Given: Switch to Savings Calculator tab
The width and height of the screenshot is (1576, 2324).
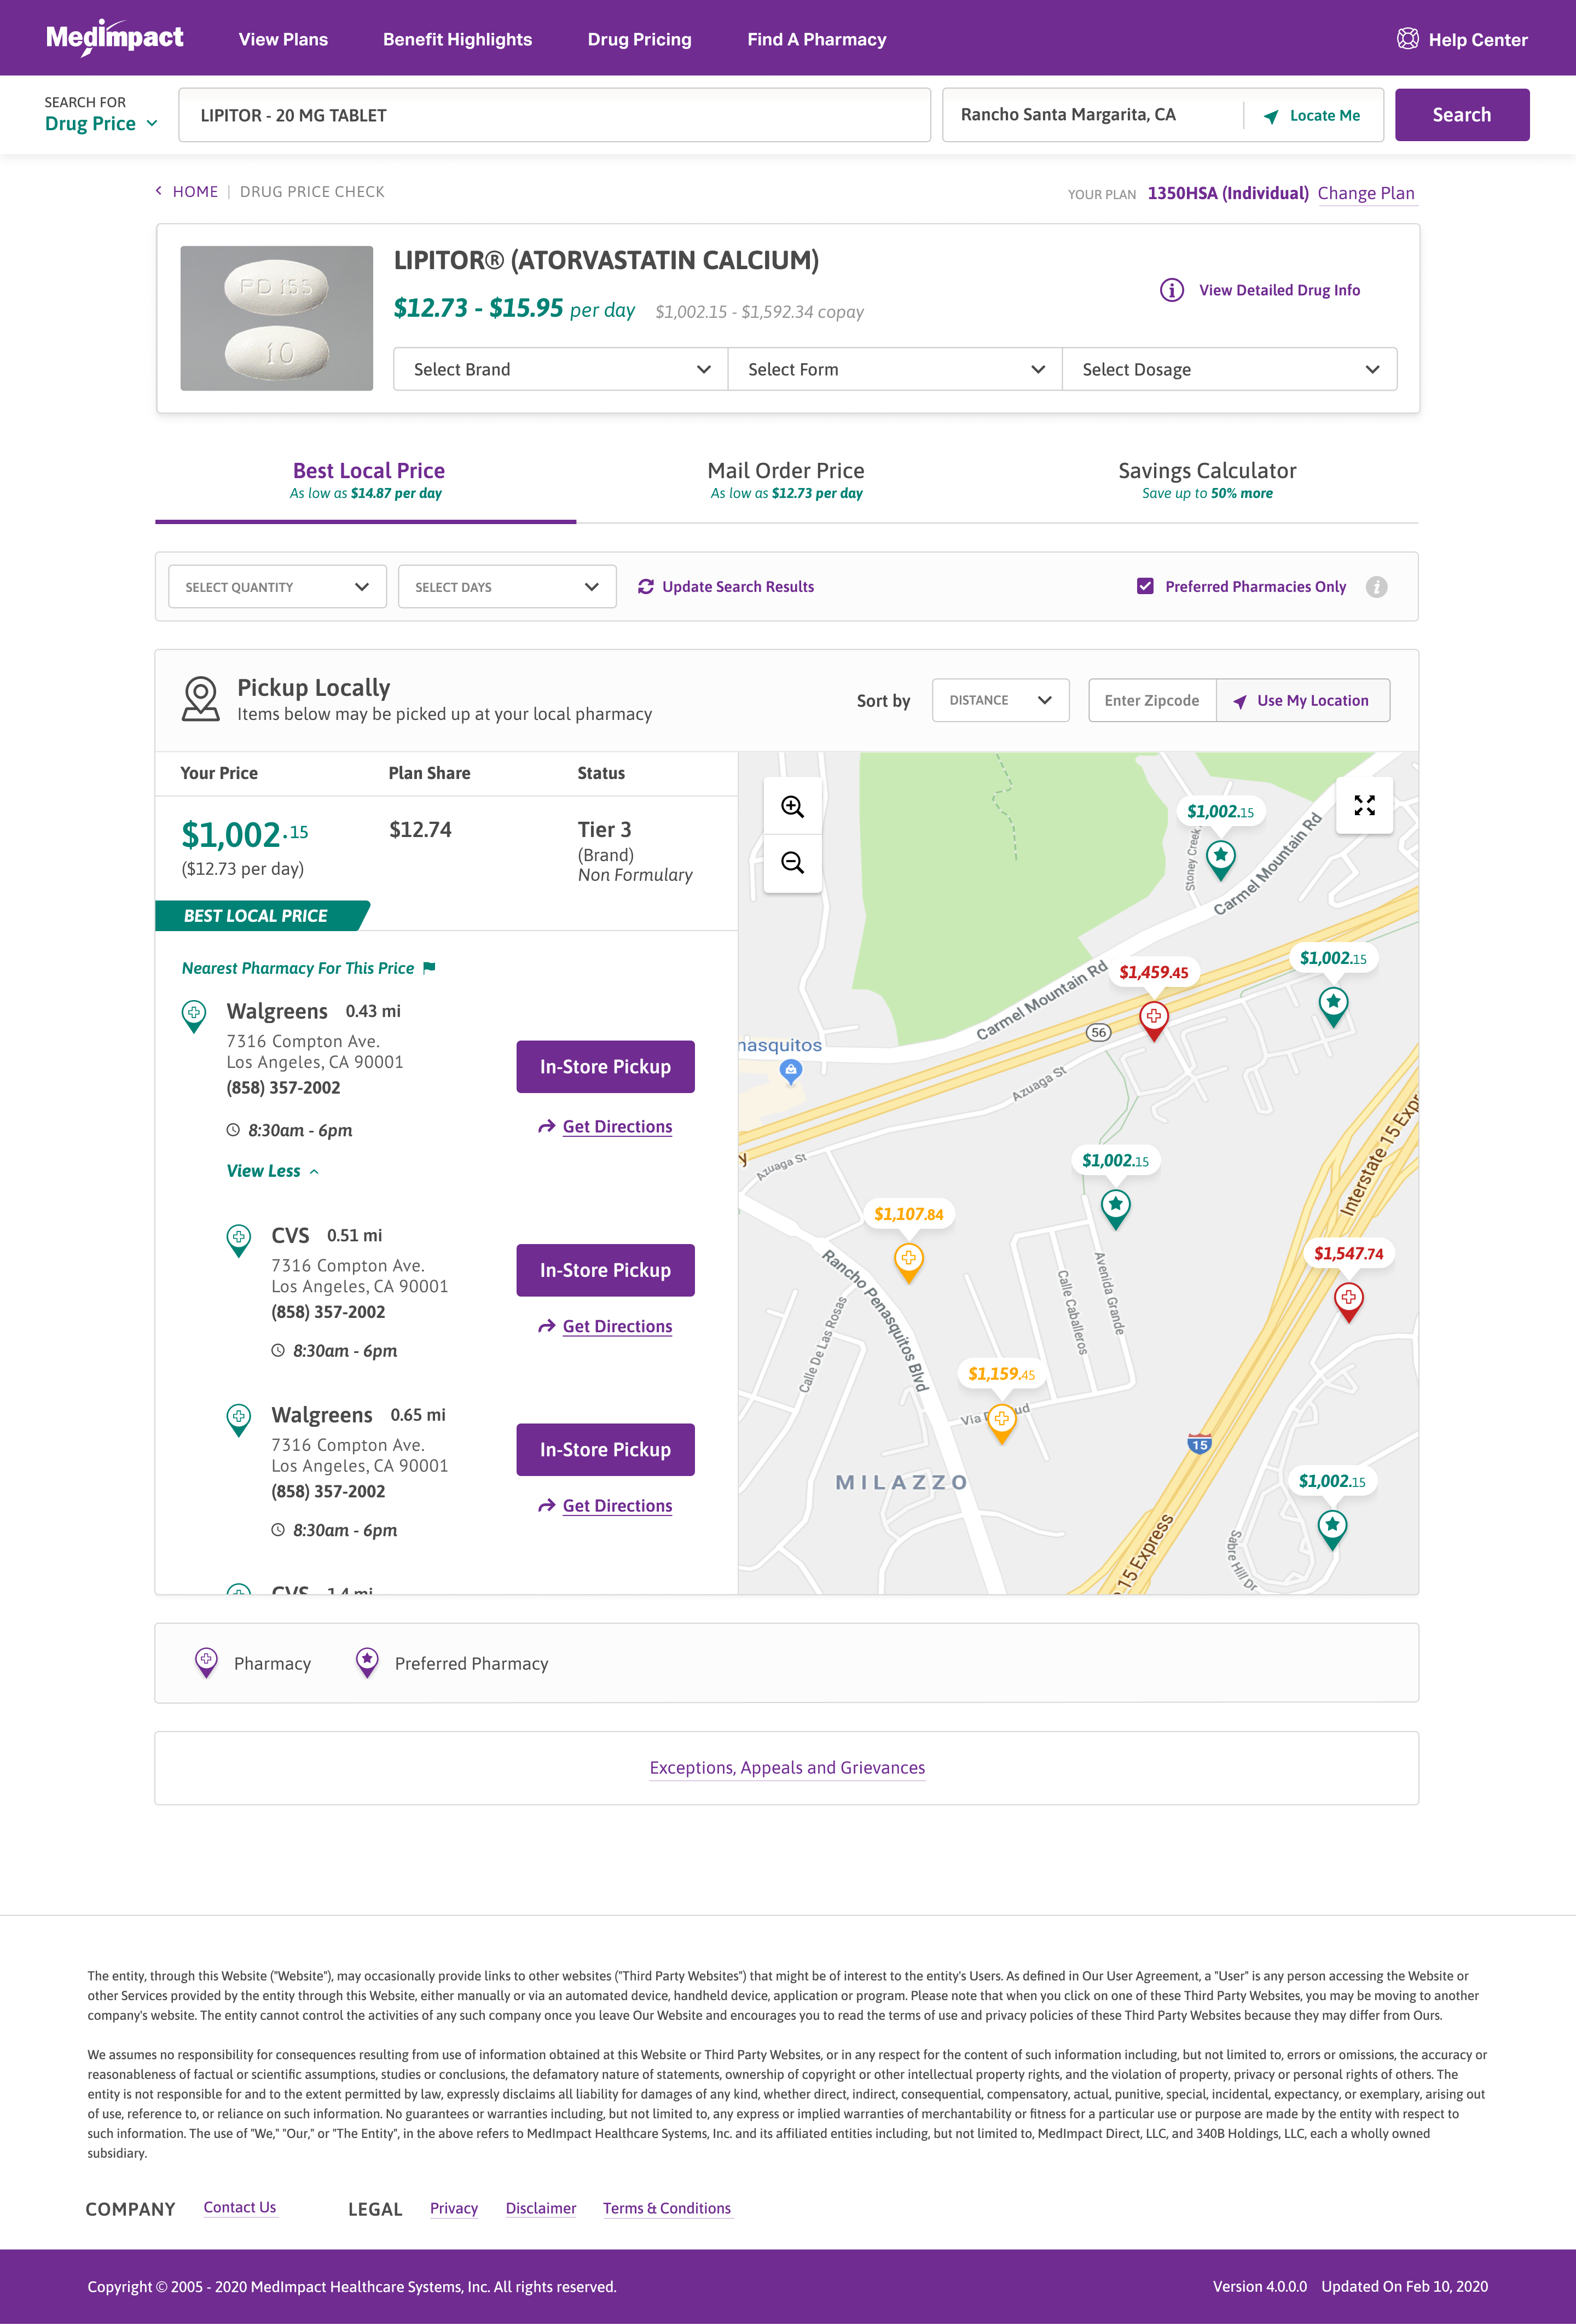Looking at the screenshot, I should coord(1207,480).
